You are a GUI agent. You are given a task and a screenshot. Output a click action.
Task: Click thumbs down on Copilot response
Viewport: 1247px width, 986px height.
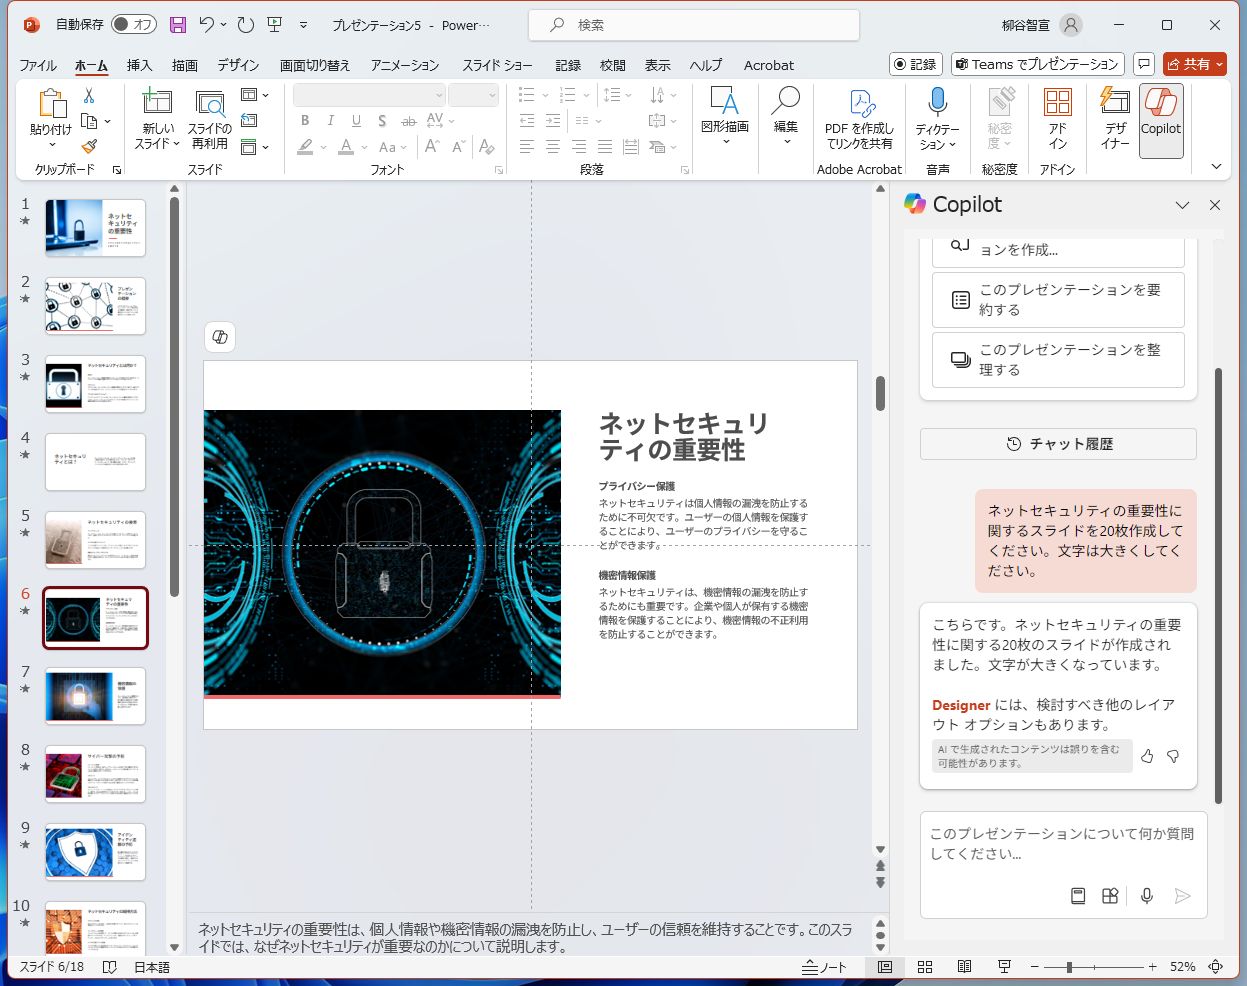[x=1173, y=756]
